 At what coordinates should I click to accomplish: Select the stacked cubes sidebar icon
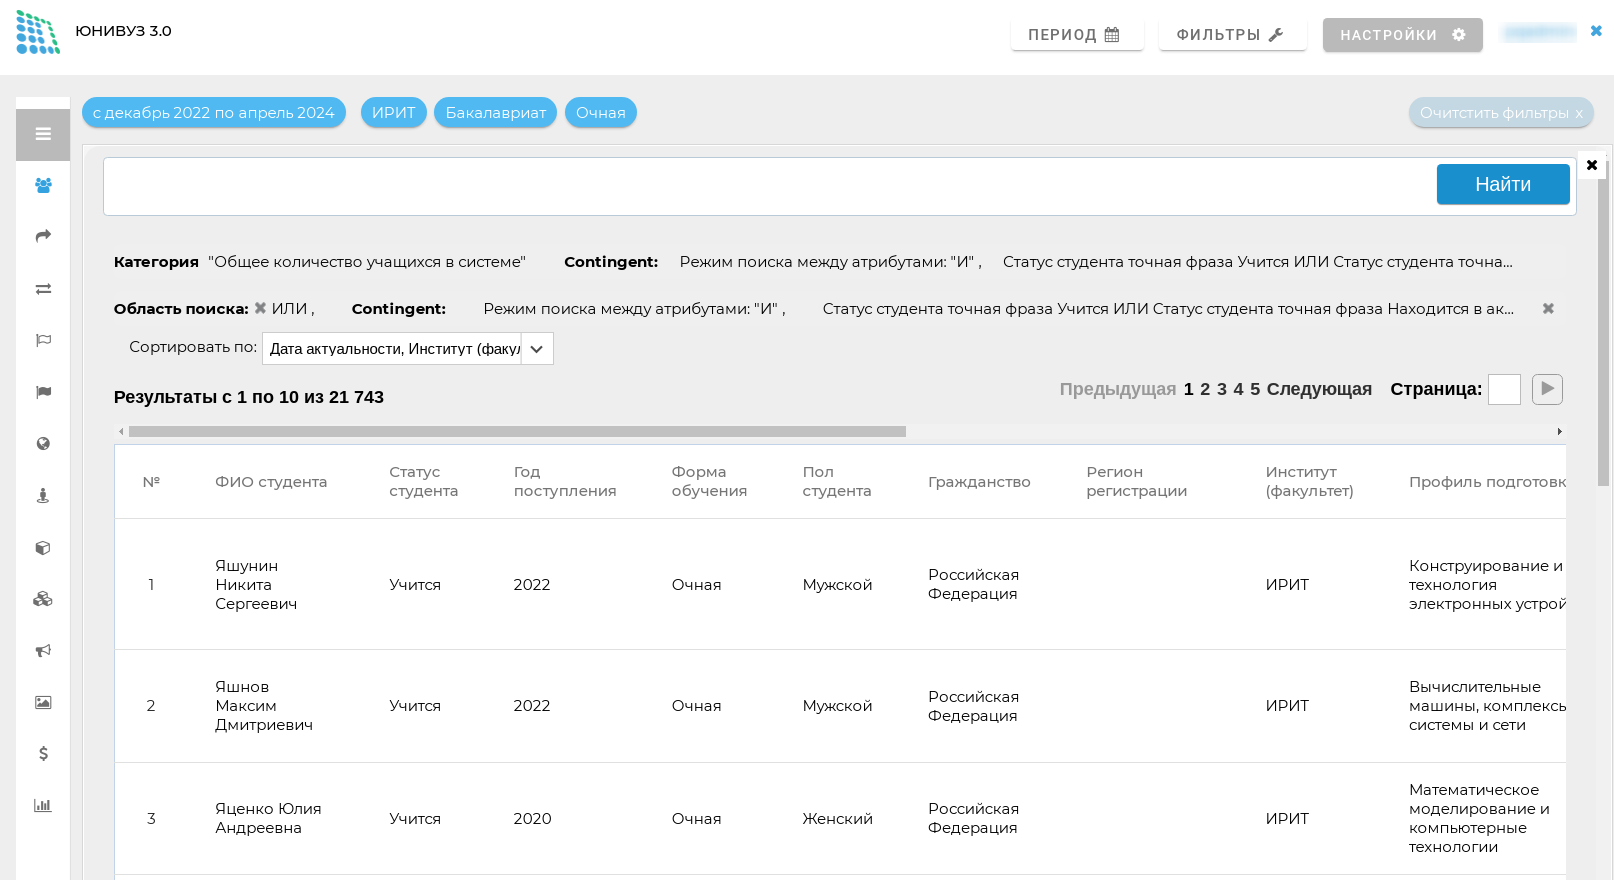(43, 598)
